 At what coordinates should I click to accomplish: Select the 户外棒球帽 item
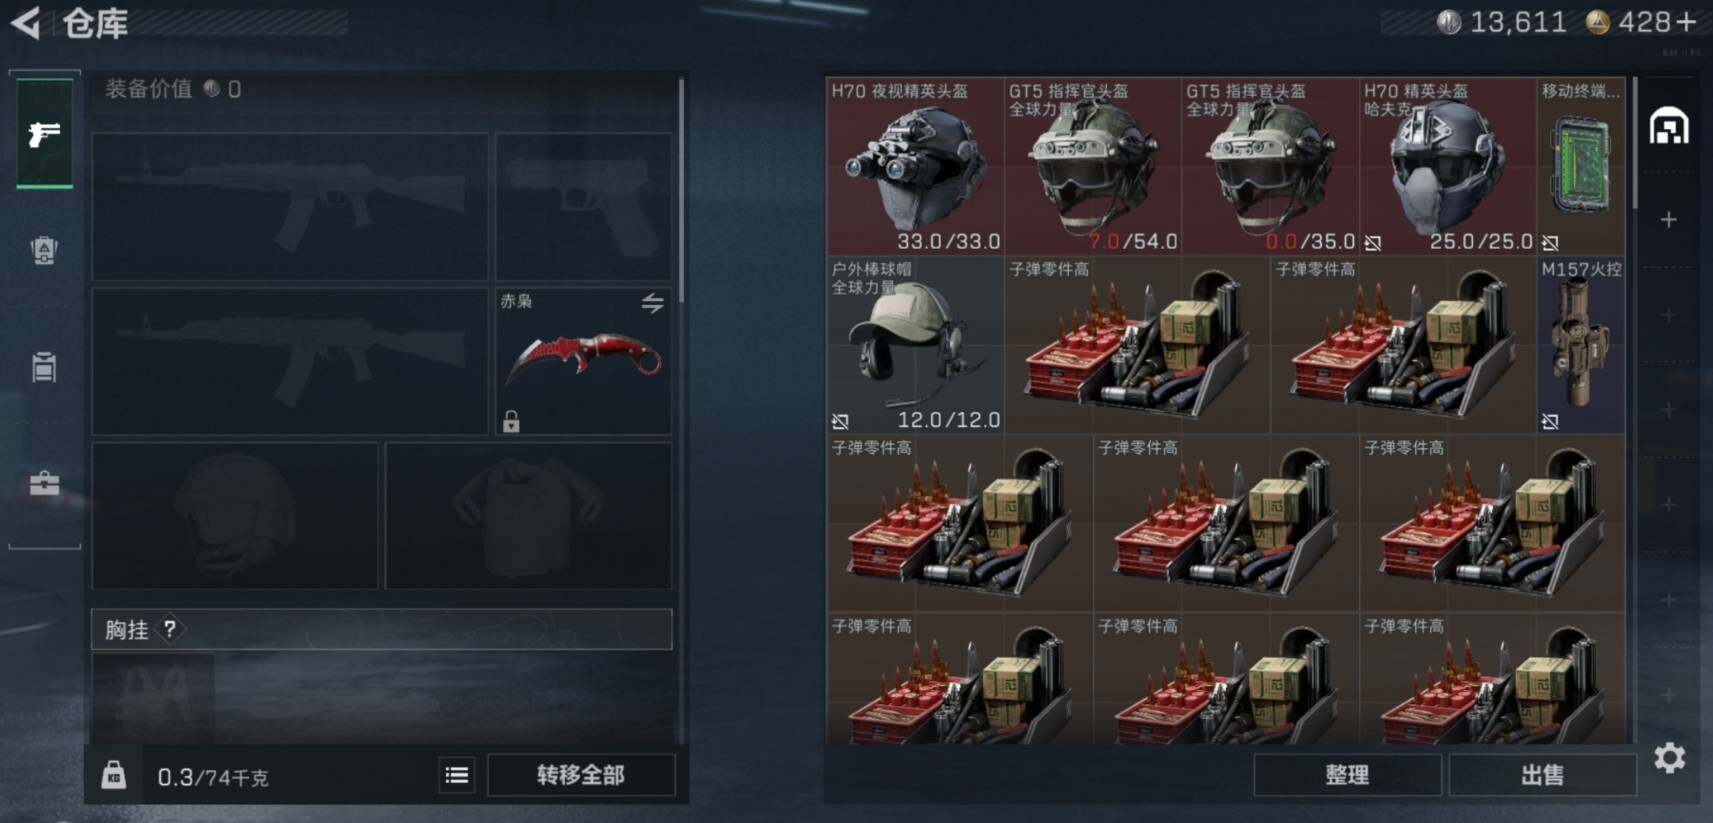(x=914, y=345)
